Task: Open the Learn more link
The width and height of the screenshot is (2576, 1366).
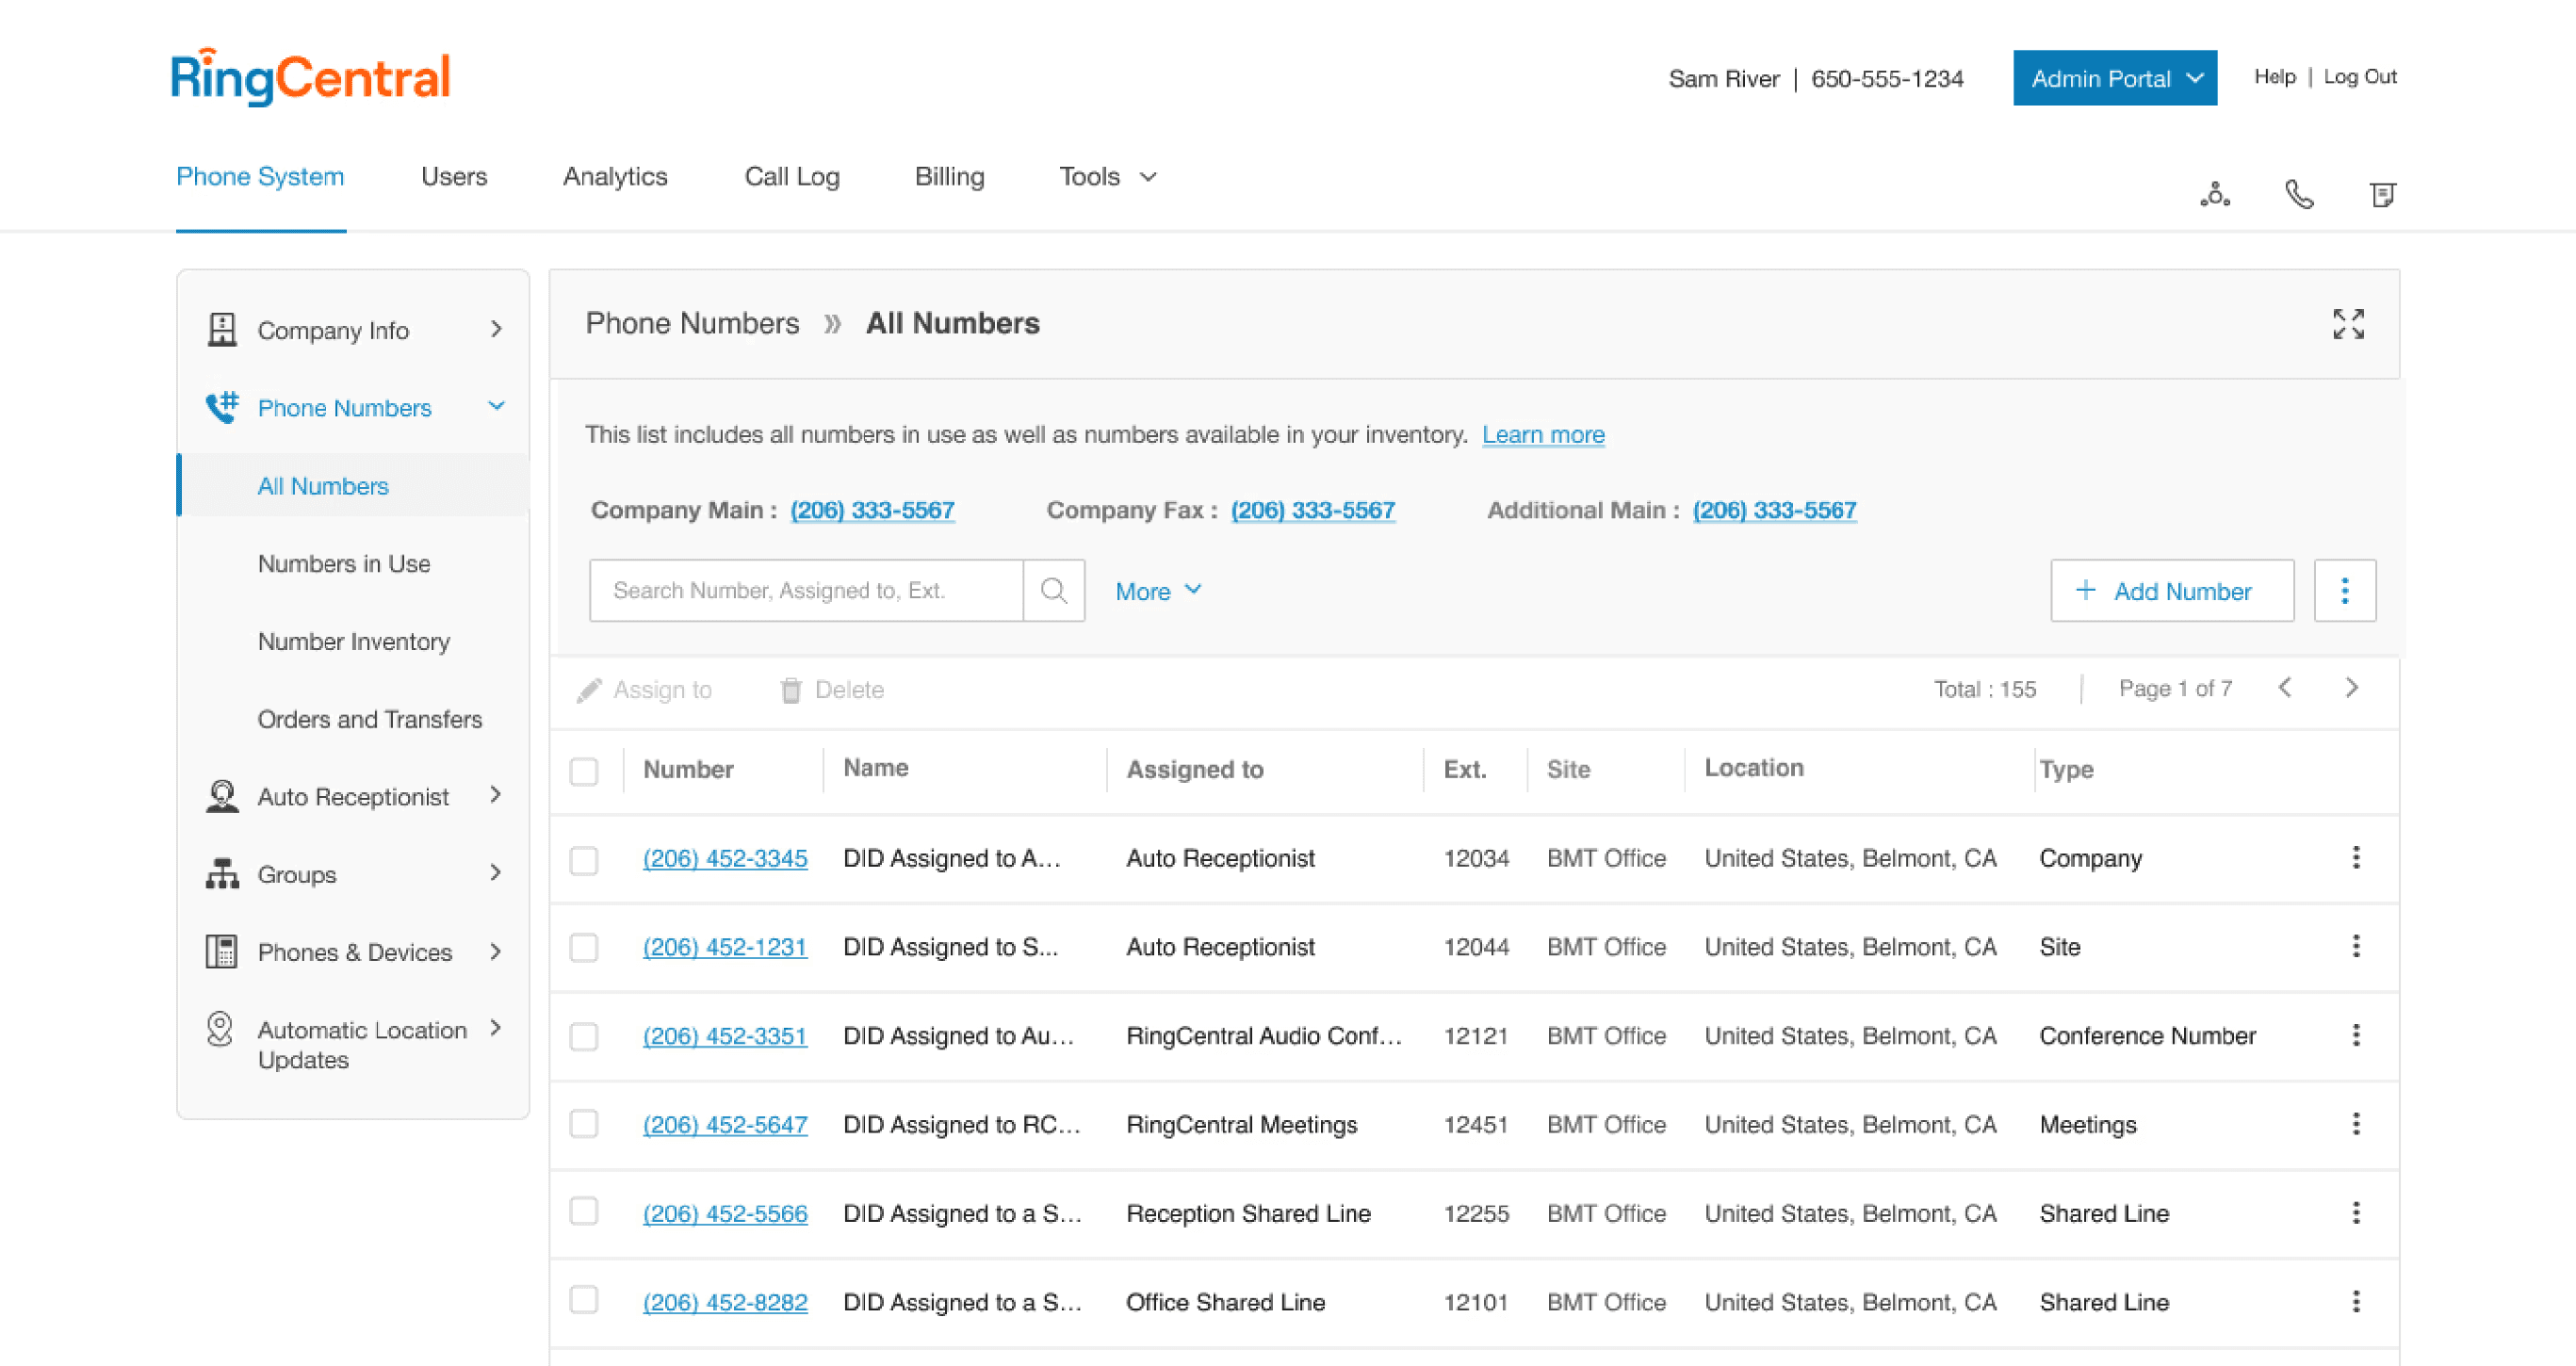Action: click(1542, 434)
